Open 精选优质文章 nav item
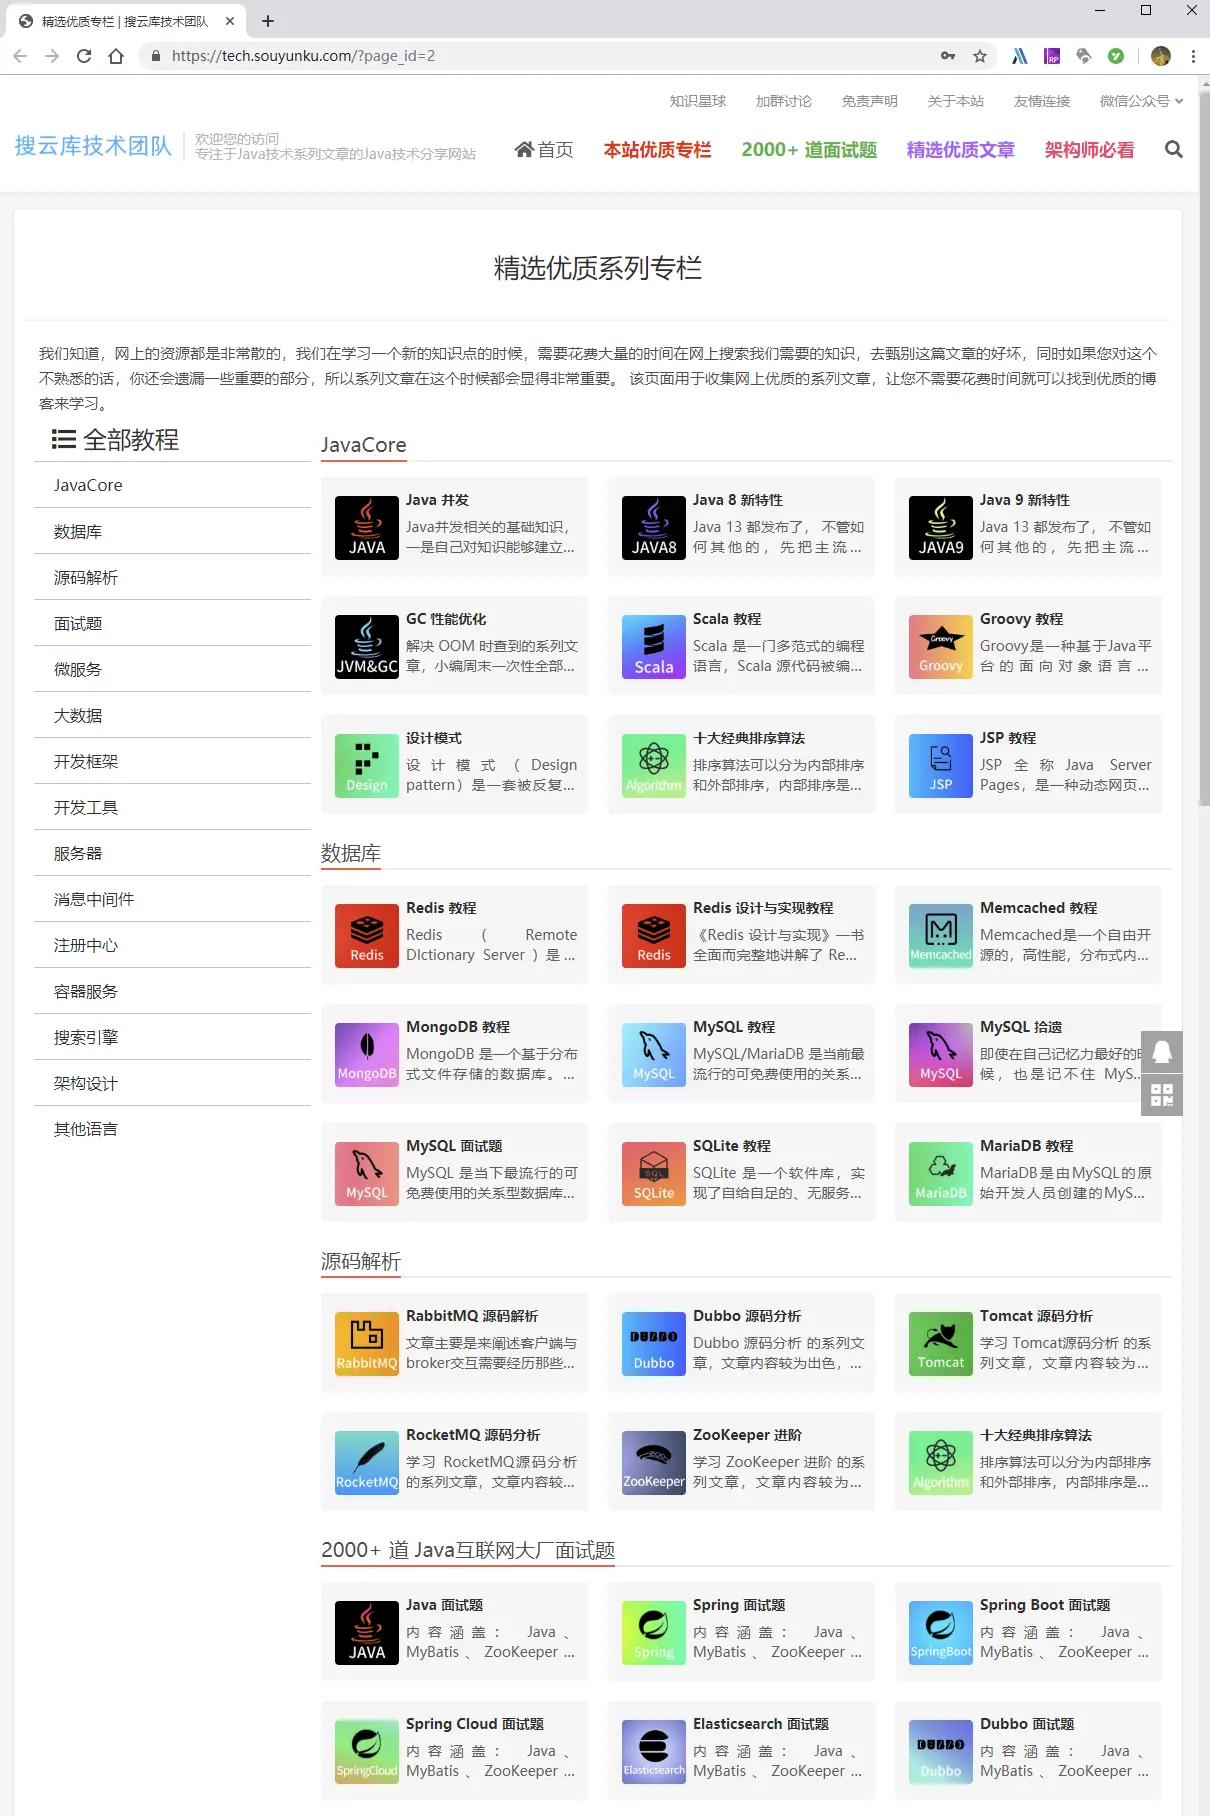Image resolution: width=1210 pixels, height=1816 pixels. (961, 150)
